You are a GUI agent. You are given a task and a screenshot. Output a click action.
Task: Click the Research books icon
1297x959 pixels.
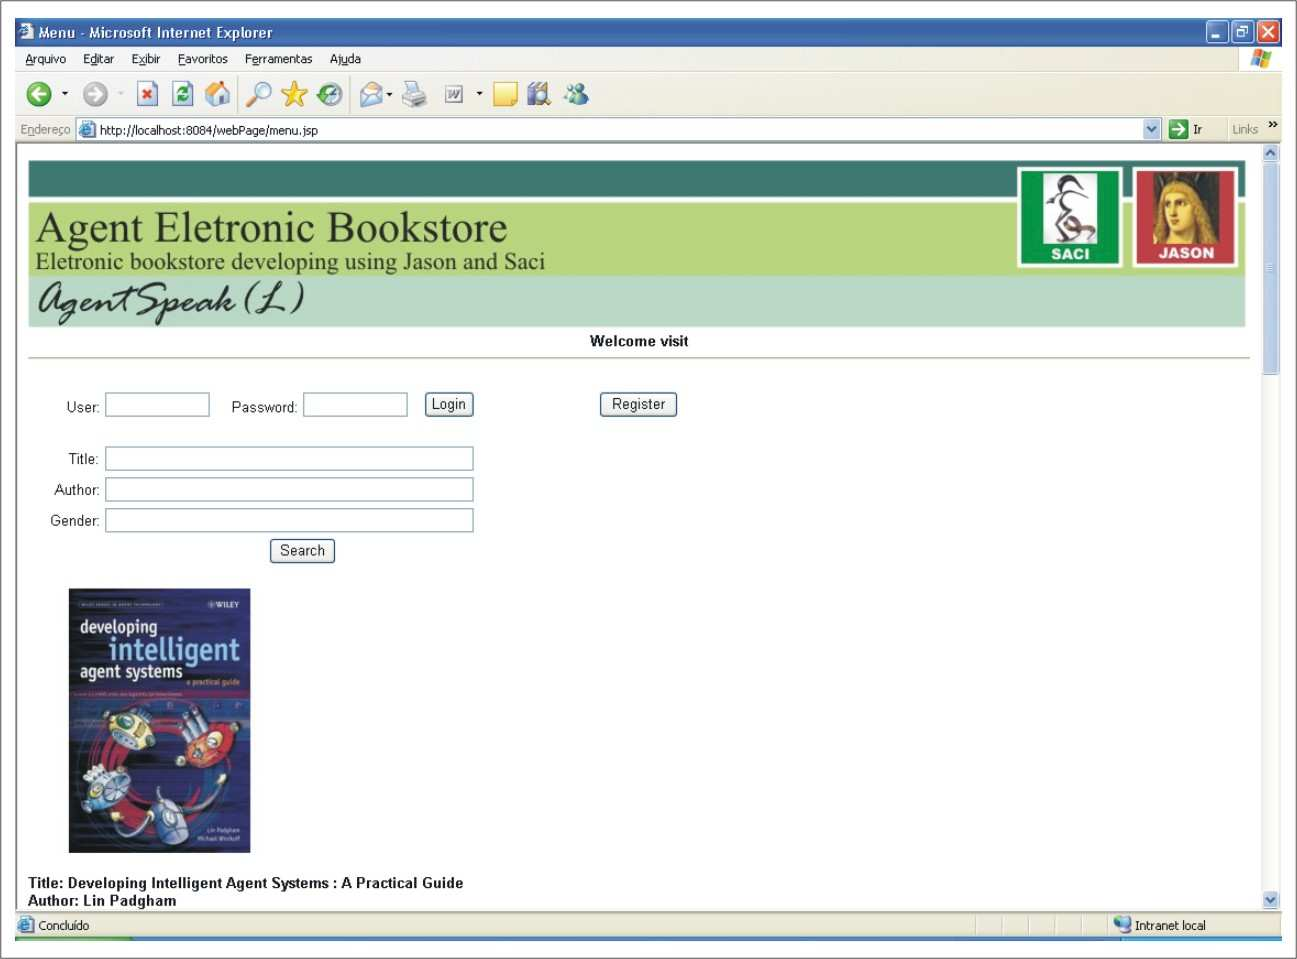[539, 94]
